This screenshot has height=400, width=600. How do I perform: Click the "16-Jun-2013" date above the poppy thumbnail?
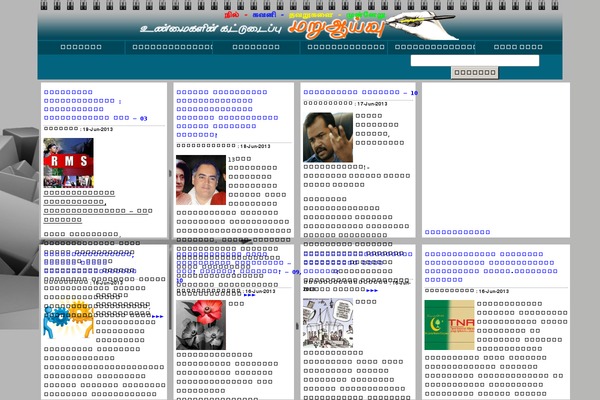point(260,291)
